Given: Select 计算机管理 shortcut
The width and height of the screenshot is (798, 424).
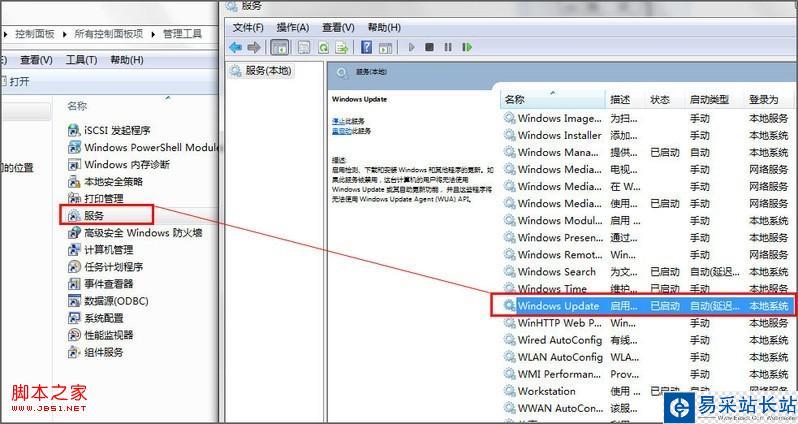Looking at the screenshot, I should [x=100, y=250].
